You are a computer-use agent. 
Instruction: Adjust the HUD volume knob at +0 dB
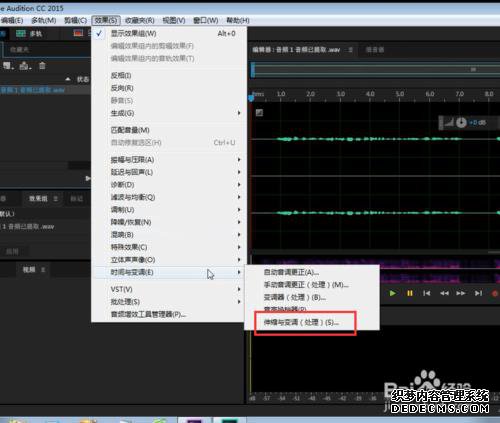coord(461,123)
